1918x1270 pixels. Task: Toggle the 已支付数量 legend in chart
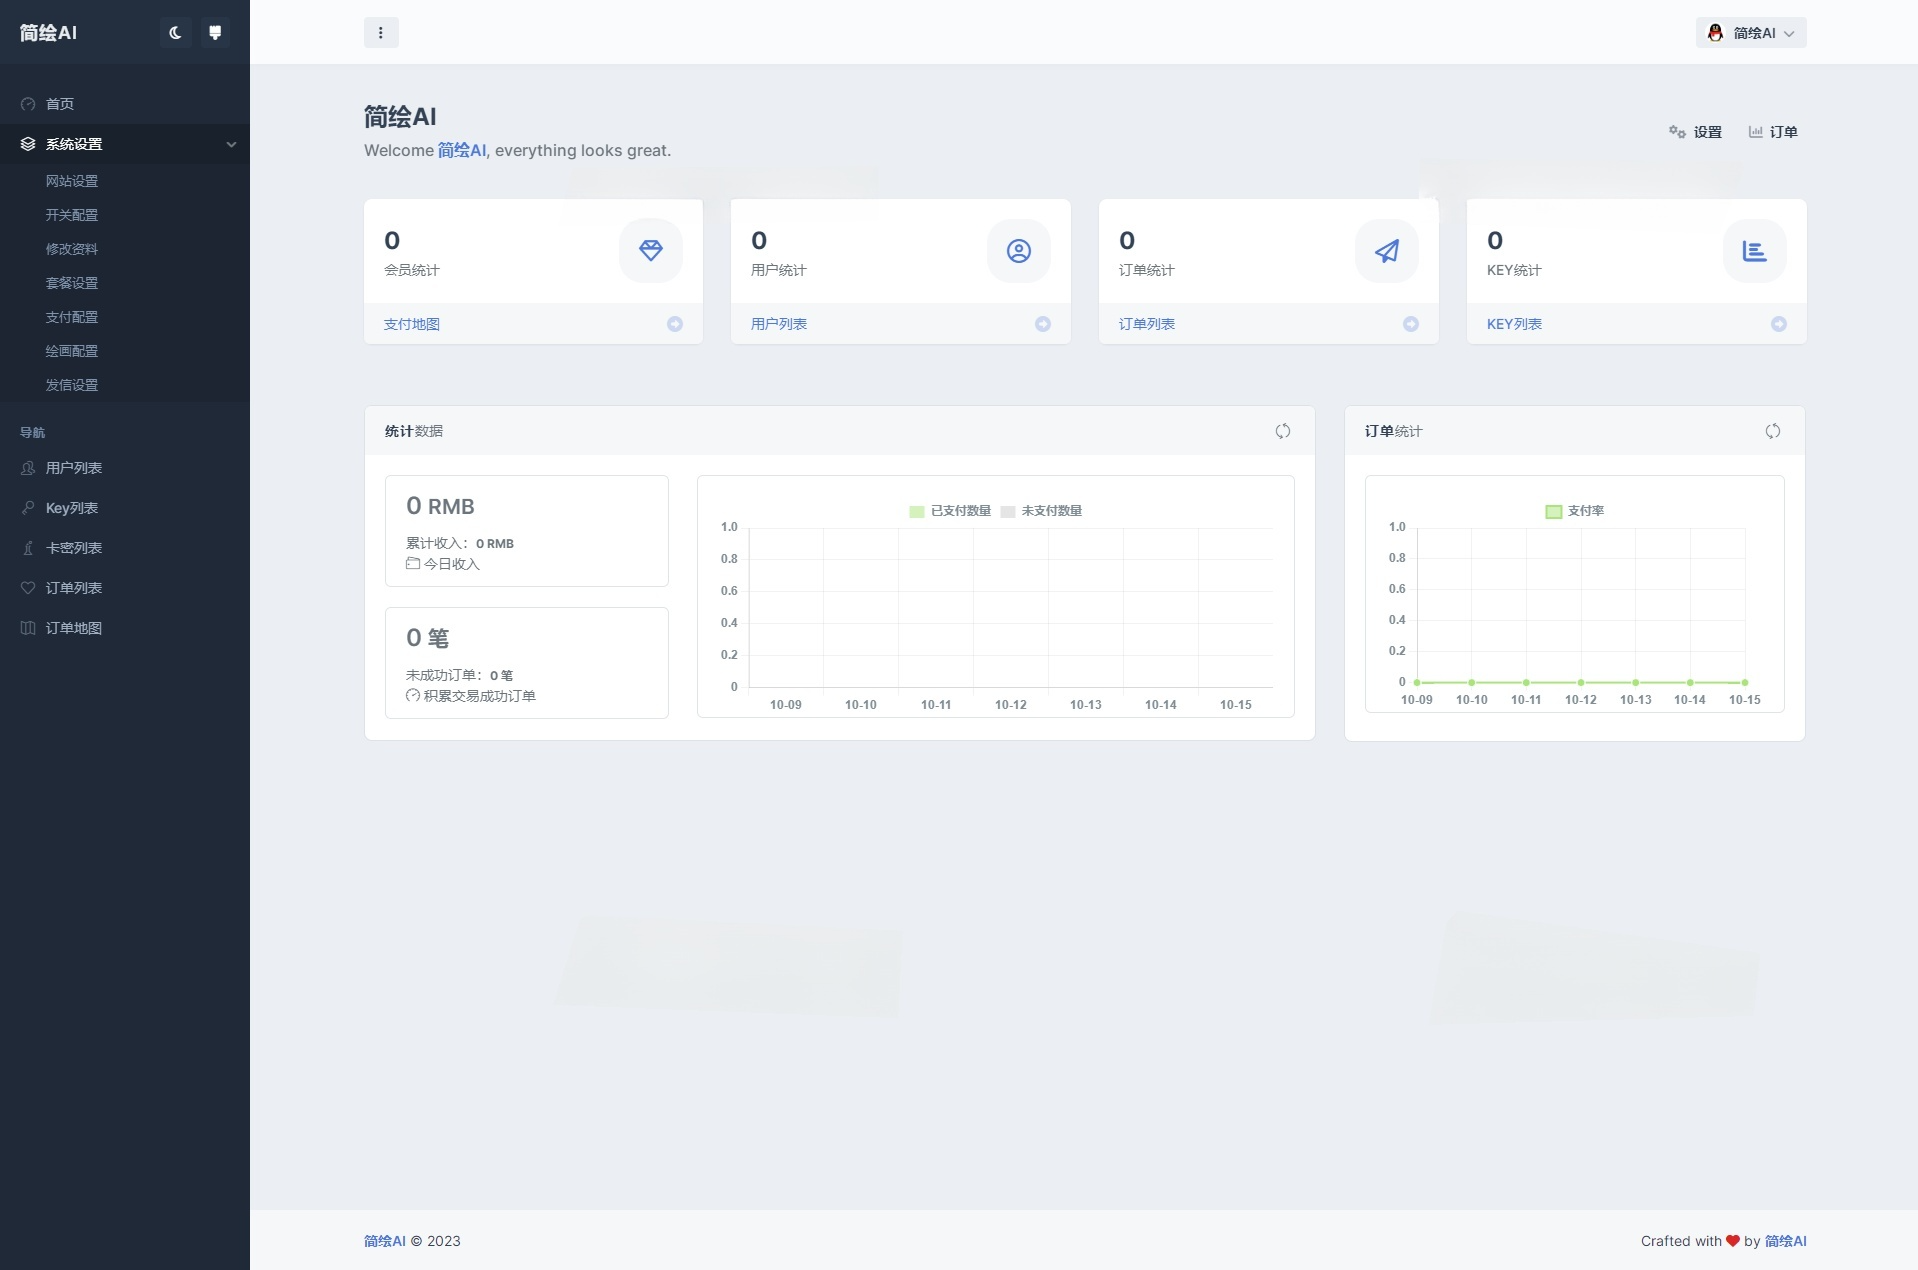948,511
